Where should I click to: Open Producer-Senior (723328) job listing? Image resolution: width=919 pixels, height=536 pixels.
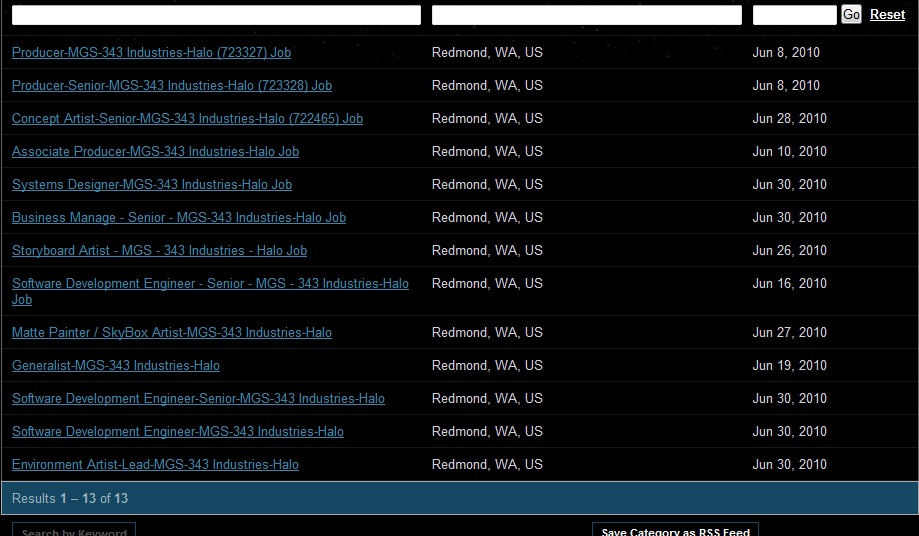172,86
